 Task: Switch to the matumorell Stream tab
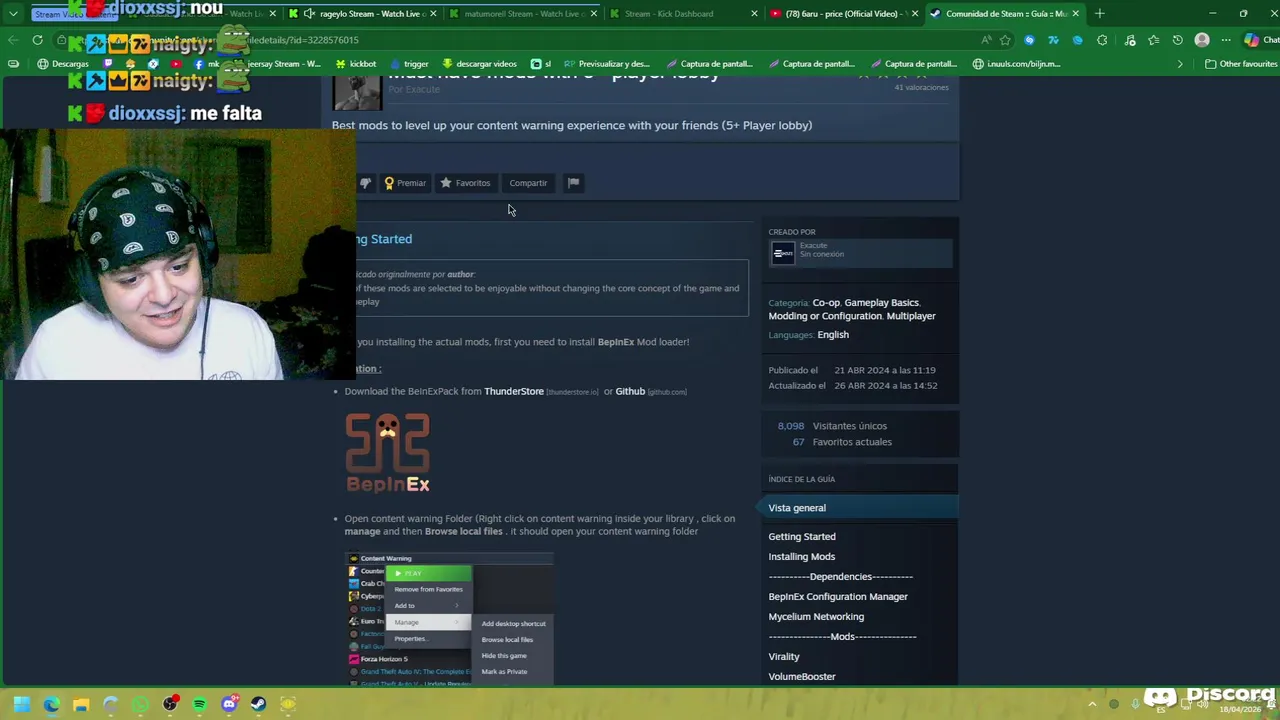[523, 14]
